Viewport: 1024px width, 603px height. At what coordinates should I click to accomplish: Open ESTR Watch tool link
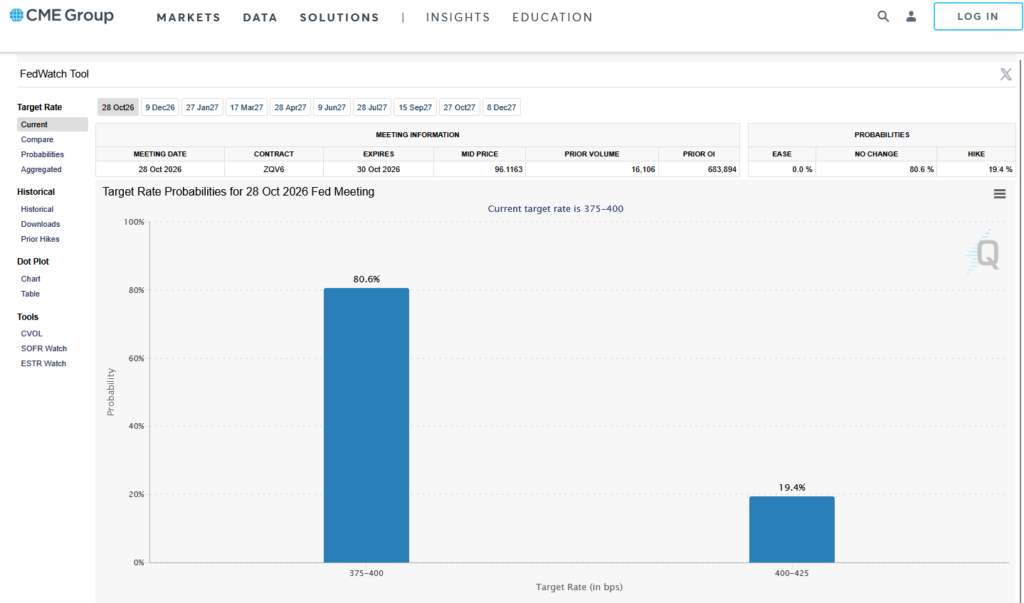coord(44,364)
